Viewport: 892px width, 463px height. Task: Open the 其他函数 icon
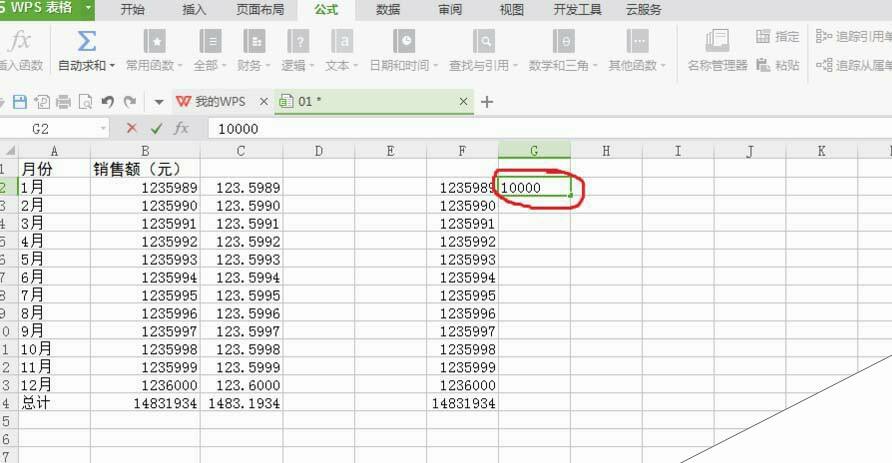(x=637, y=41)
